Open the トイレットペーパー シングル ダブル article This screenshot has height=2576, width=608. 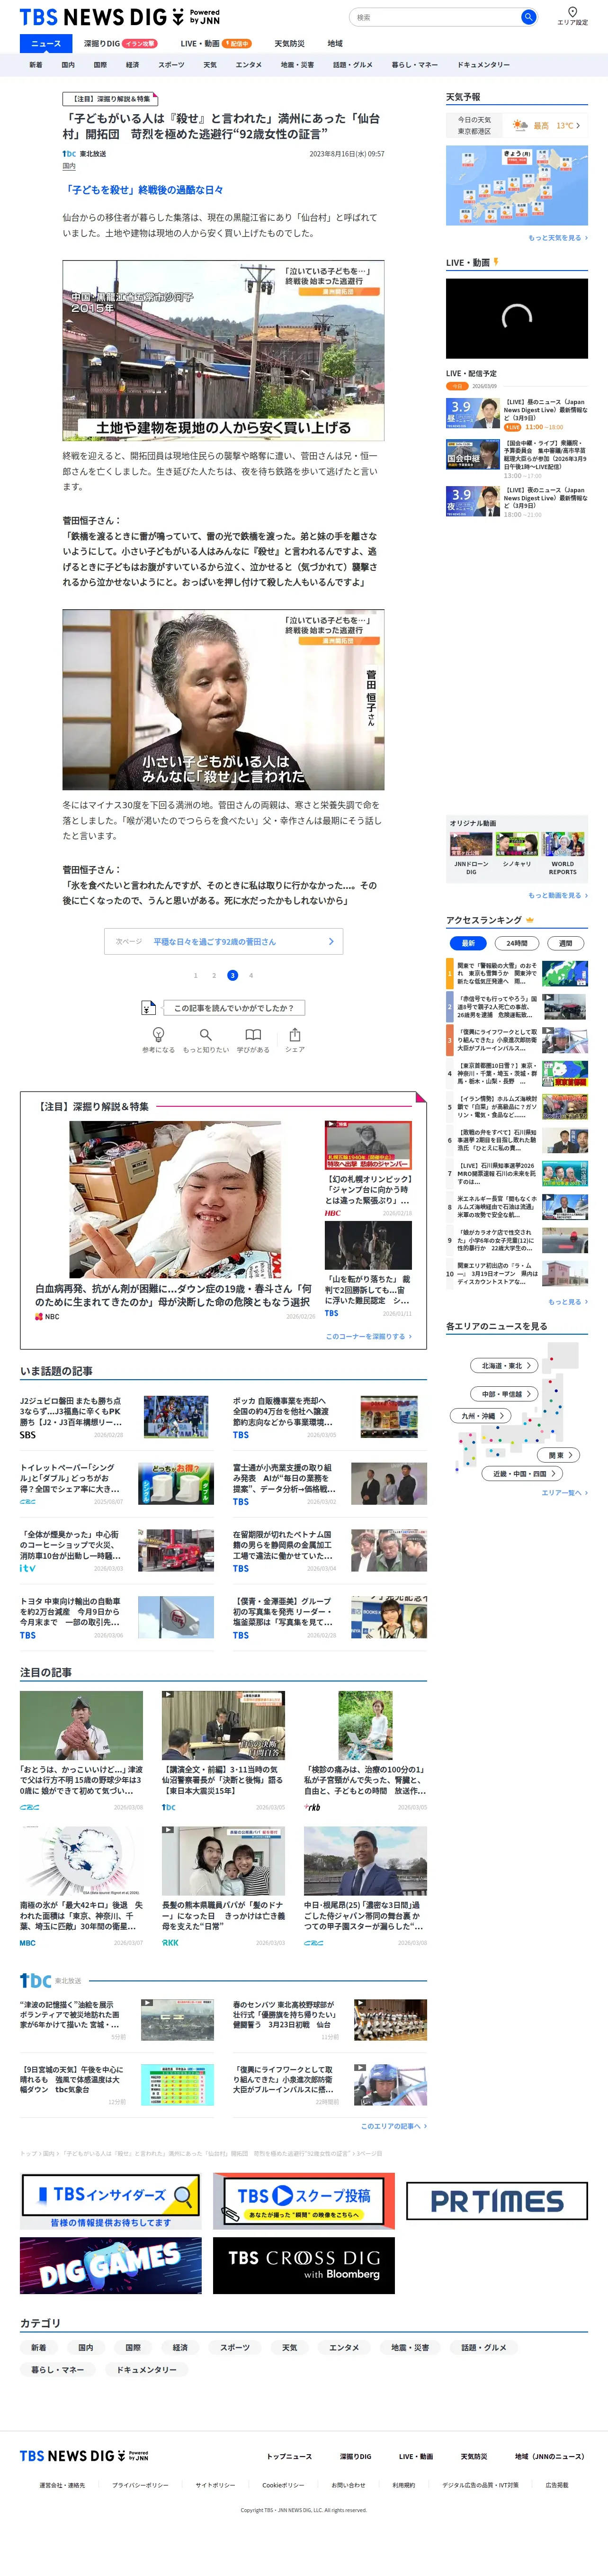(116, 1485)
